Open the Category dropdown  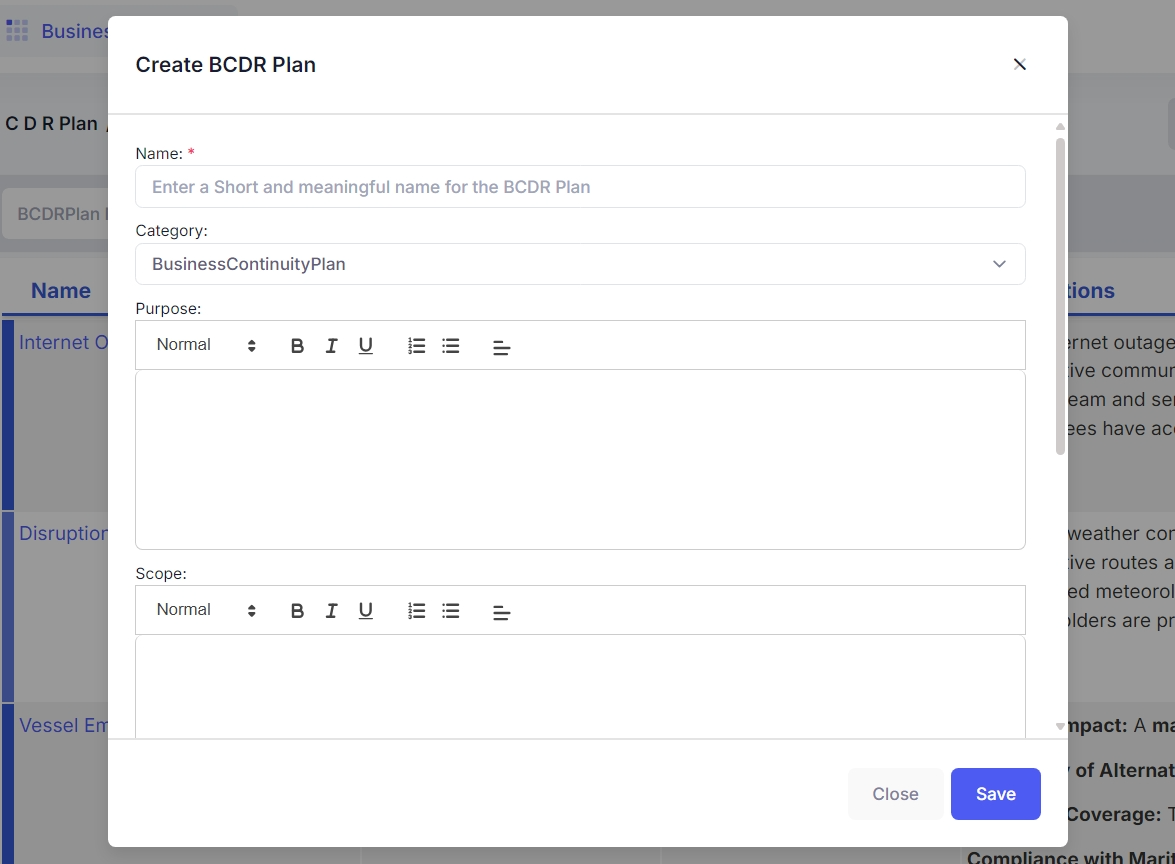tap(580, 264)
